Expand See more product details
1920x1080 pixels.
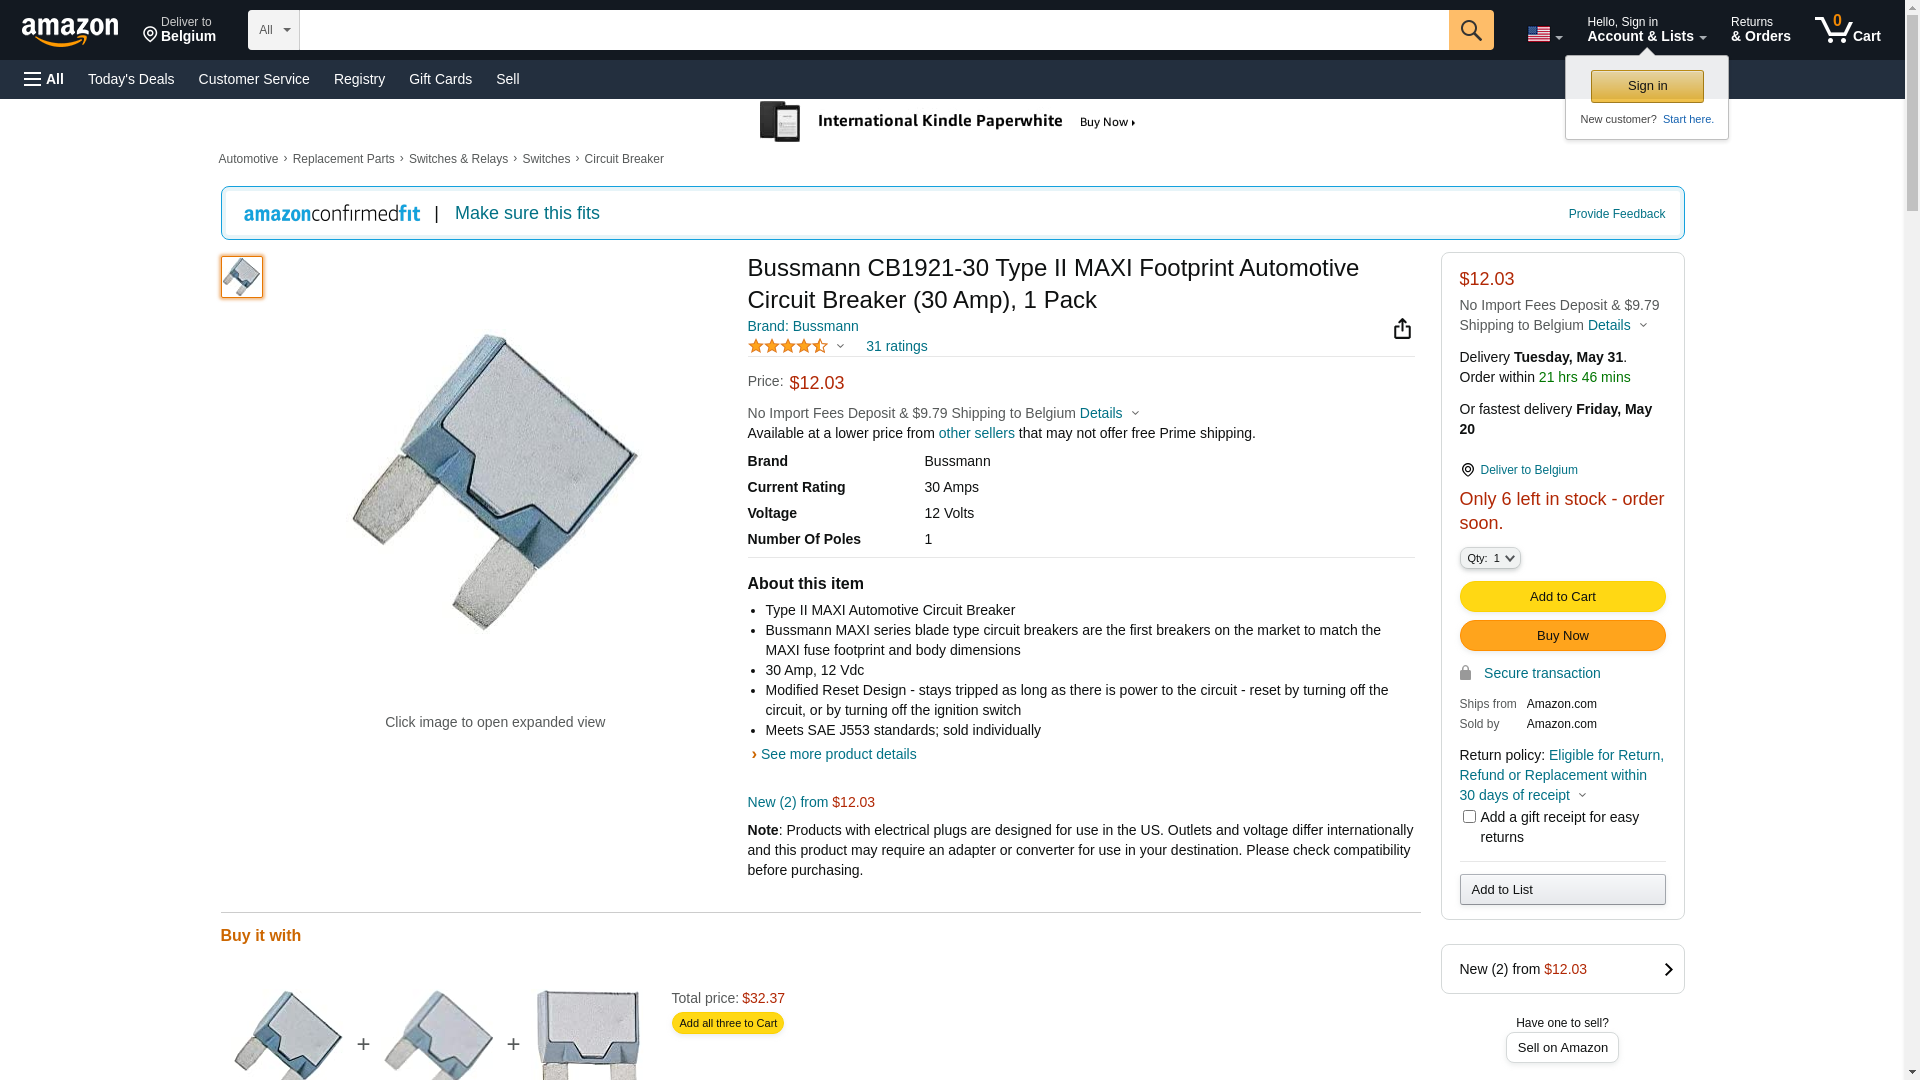click(x=838, y=754)
